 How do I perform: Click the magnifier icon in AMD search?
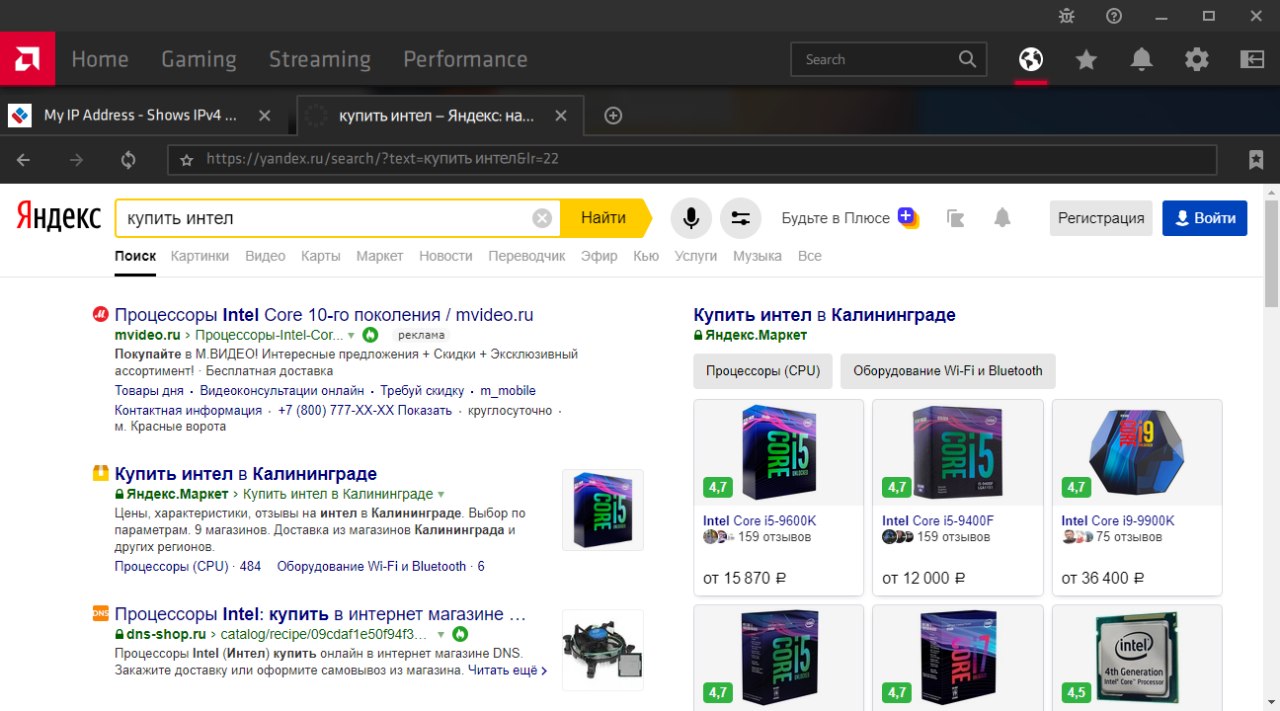[967, 59]
